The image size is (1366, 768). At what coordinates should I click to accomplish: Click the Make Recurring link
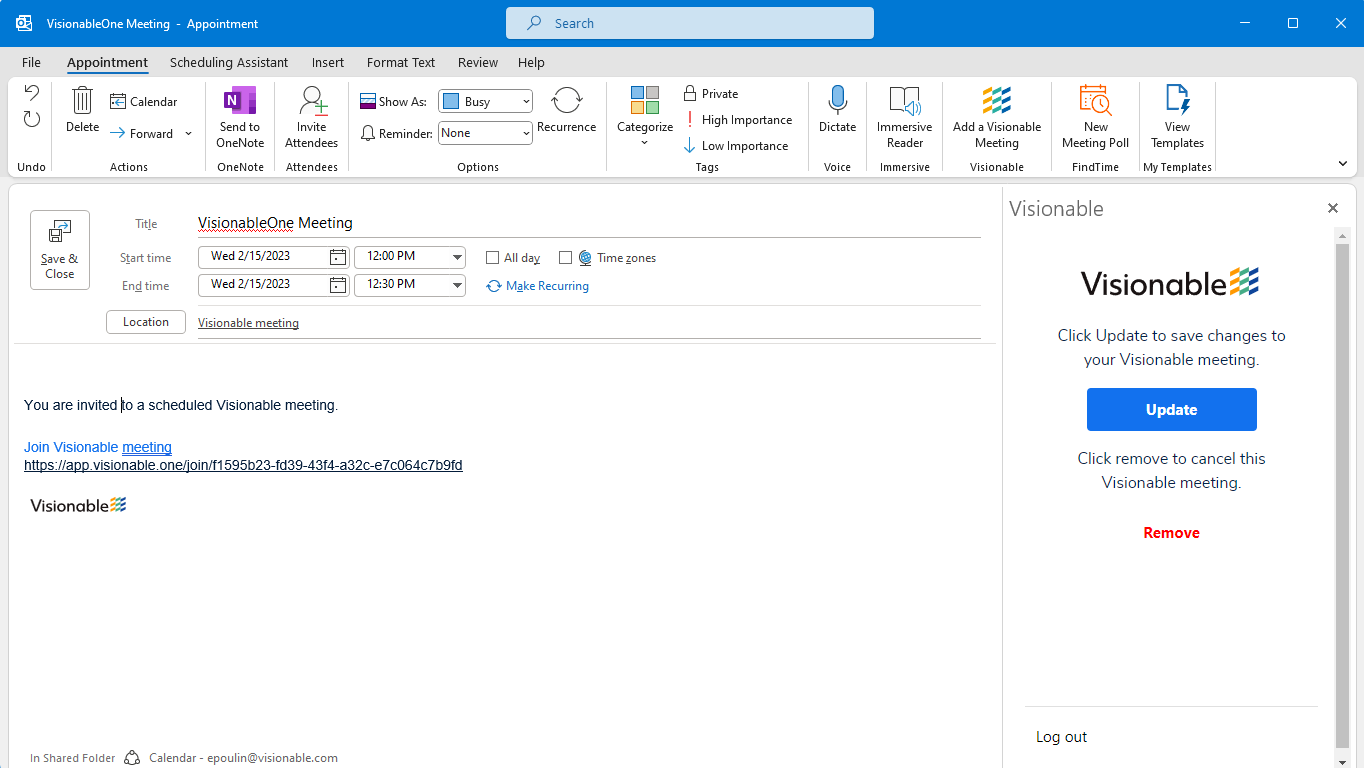538,286
